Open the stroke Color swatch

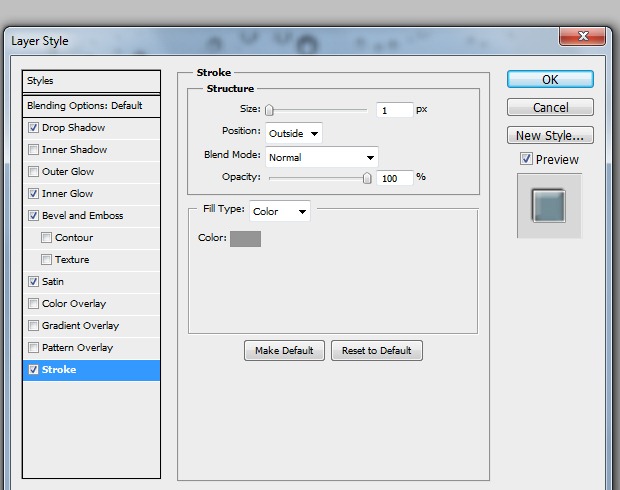pyautogui.click(x=245, y=239)
